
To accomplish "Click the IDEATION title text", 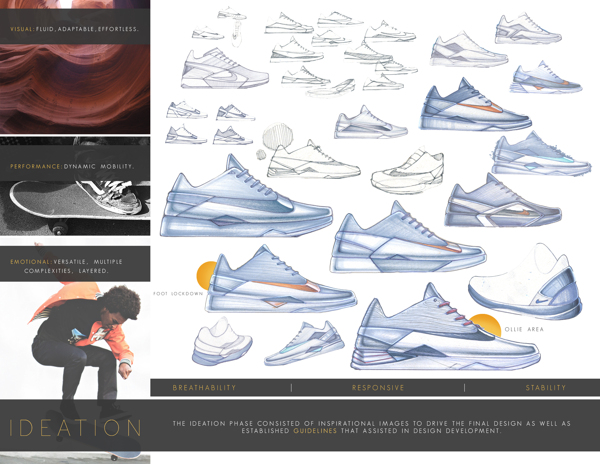I will click(75, 428).
